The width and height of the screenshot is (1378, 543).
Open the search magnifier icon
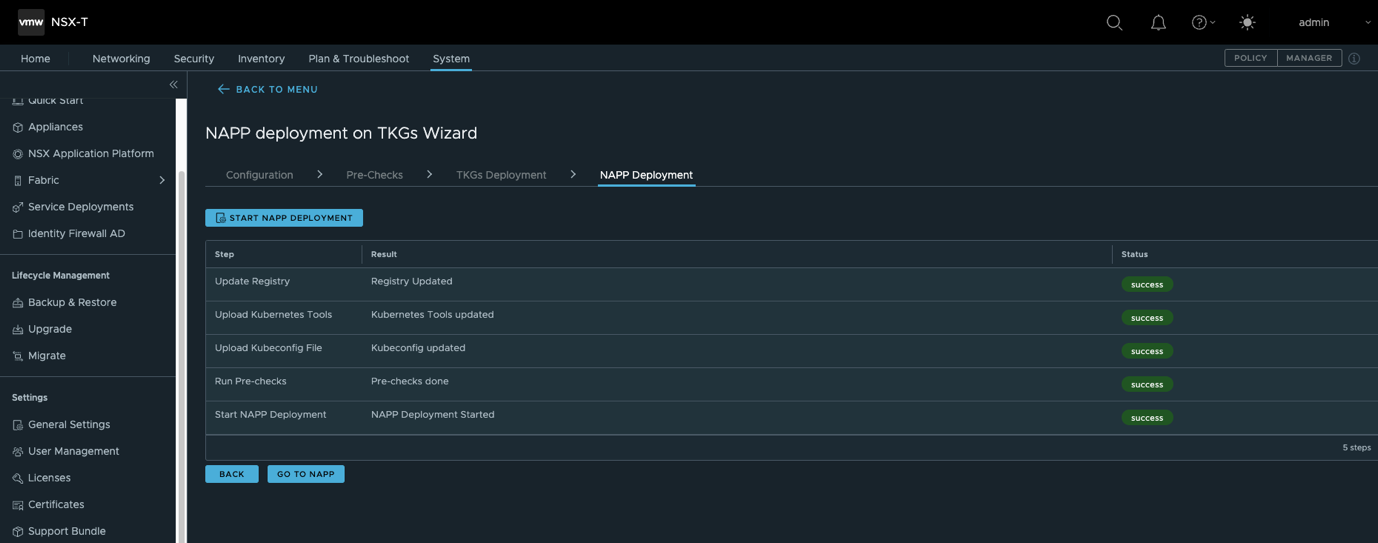[1114, 22]
